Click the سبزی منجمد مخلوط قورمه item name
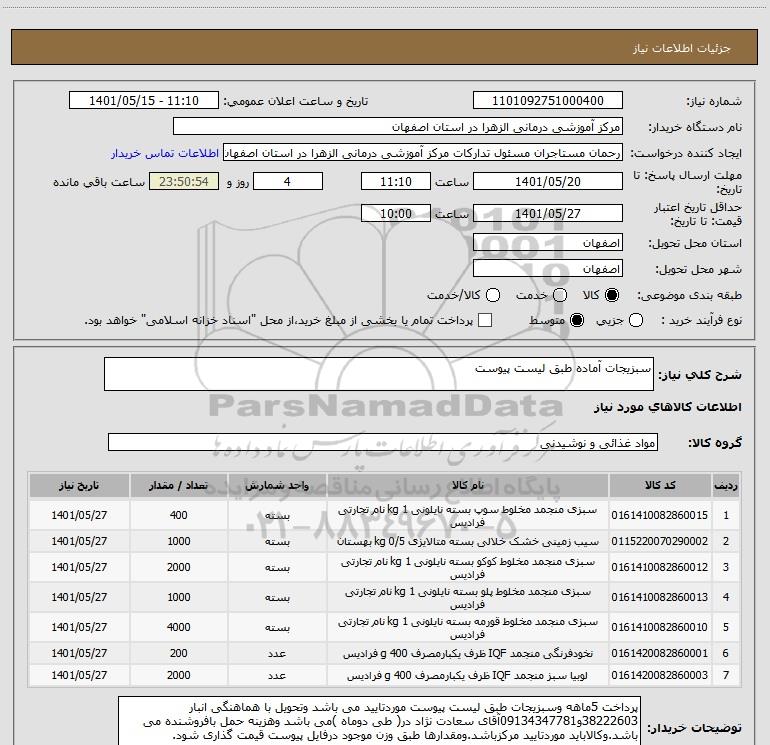The height and width of the screenshot is (745, 770). tap(468, 628)
